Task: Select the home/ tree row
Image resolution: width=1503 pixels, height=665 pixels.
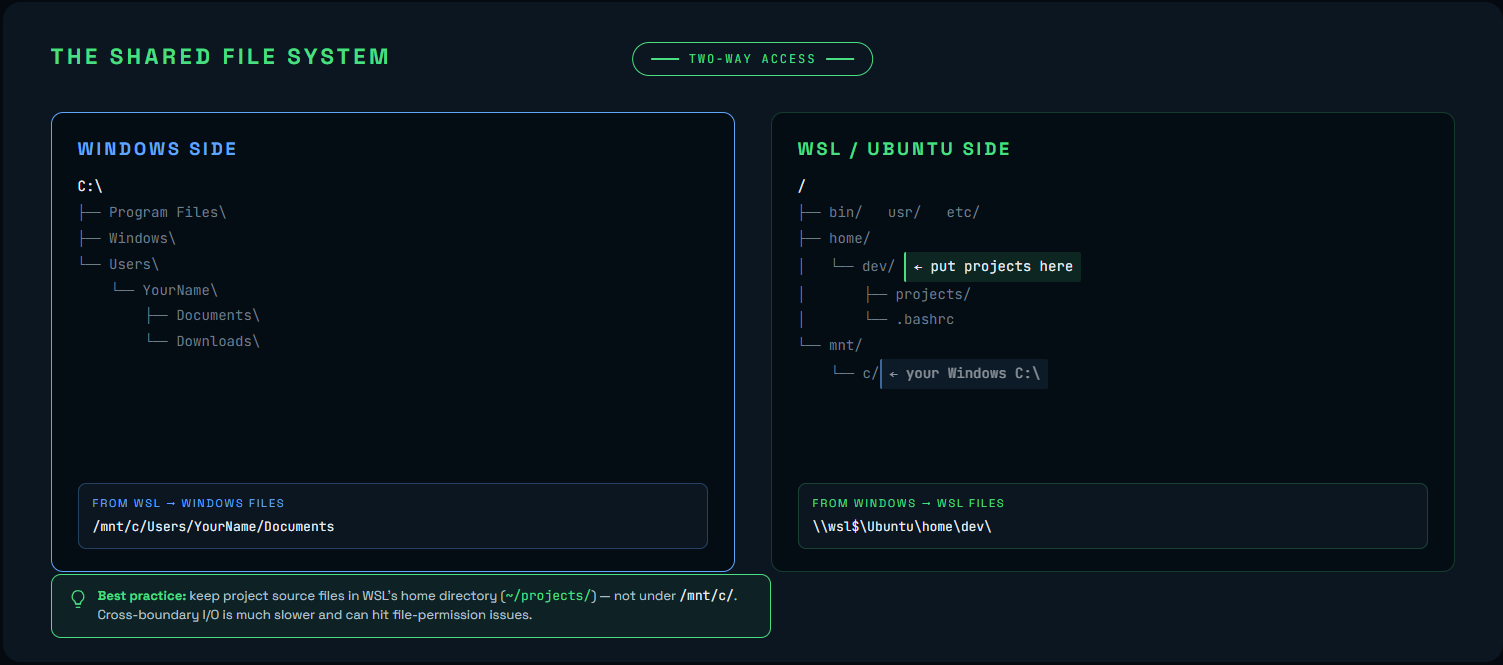Action: pos(835,238)
